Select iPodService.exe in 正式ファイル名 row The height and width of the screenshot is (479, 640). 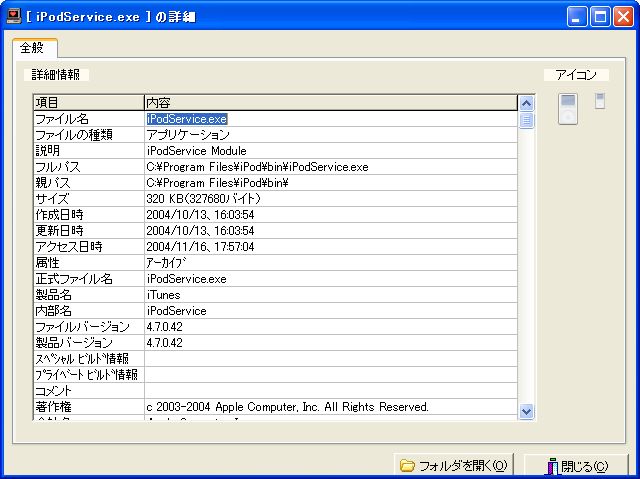click(x=186, y=279)
